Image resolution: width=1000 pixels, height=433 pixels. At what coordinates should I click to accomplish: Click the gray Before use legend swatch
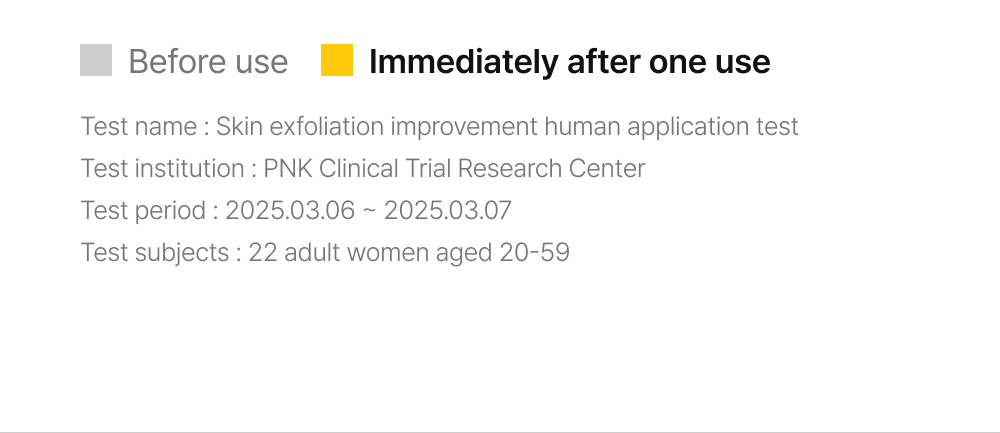pos(96,60)
